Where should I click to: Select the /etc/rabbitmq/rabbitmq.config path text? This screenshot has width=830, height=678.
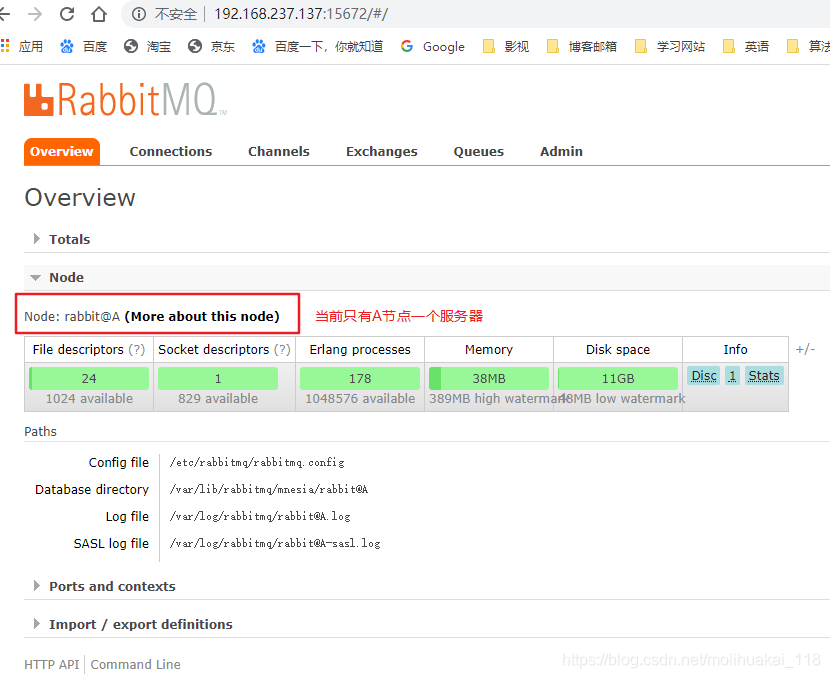click(x=257, y=463)
